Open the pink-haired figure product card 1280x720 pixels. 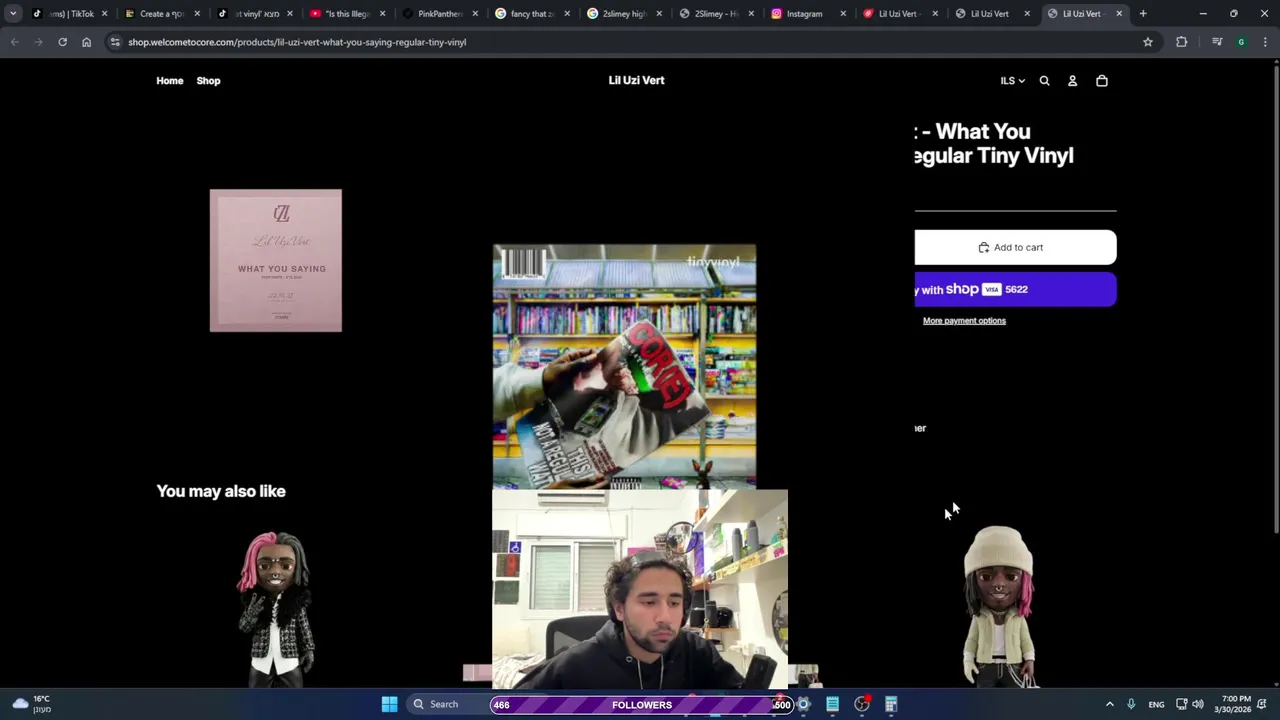pyautogui.click(x=275, y=608)
